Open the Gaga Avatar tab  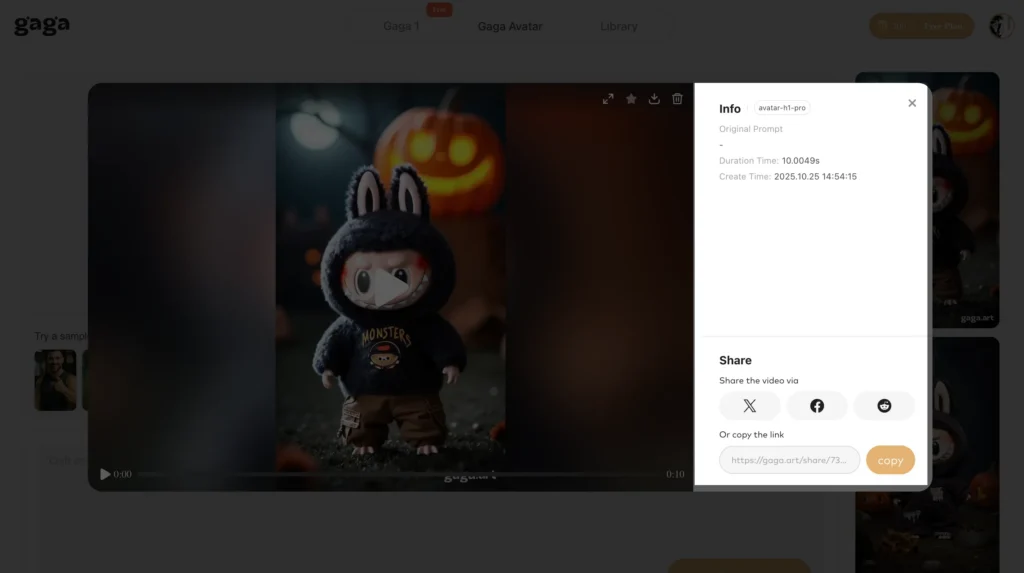click(510, 26)
